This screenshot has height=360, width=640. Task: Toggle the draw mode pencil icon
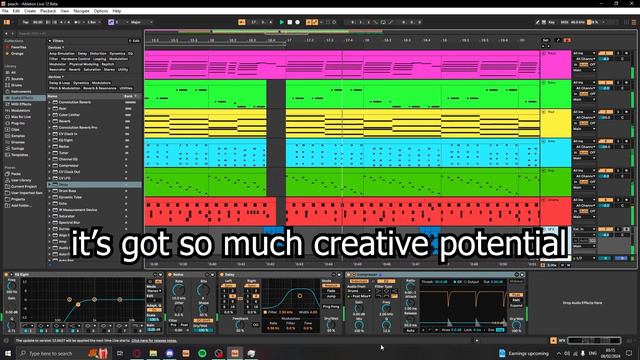click(x=538, y=22)
